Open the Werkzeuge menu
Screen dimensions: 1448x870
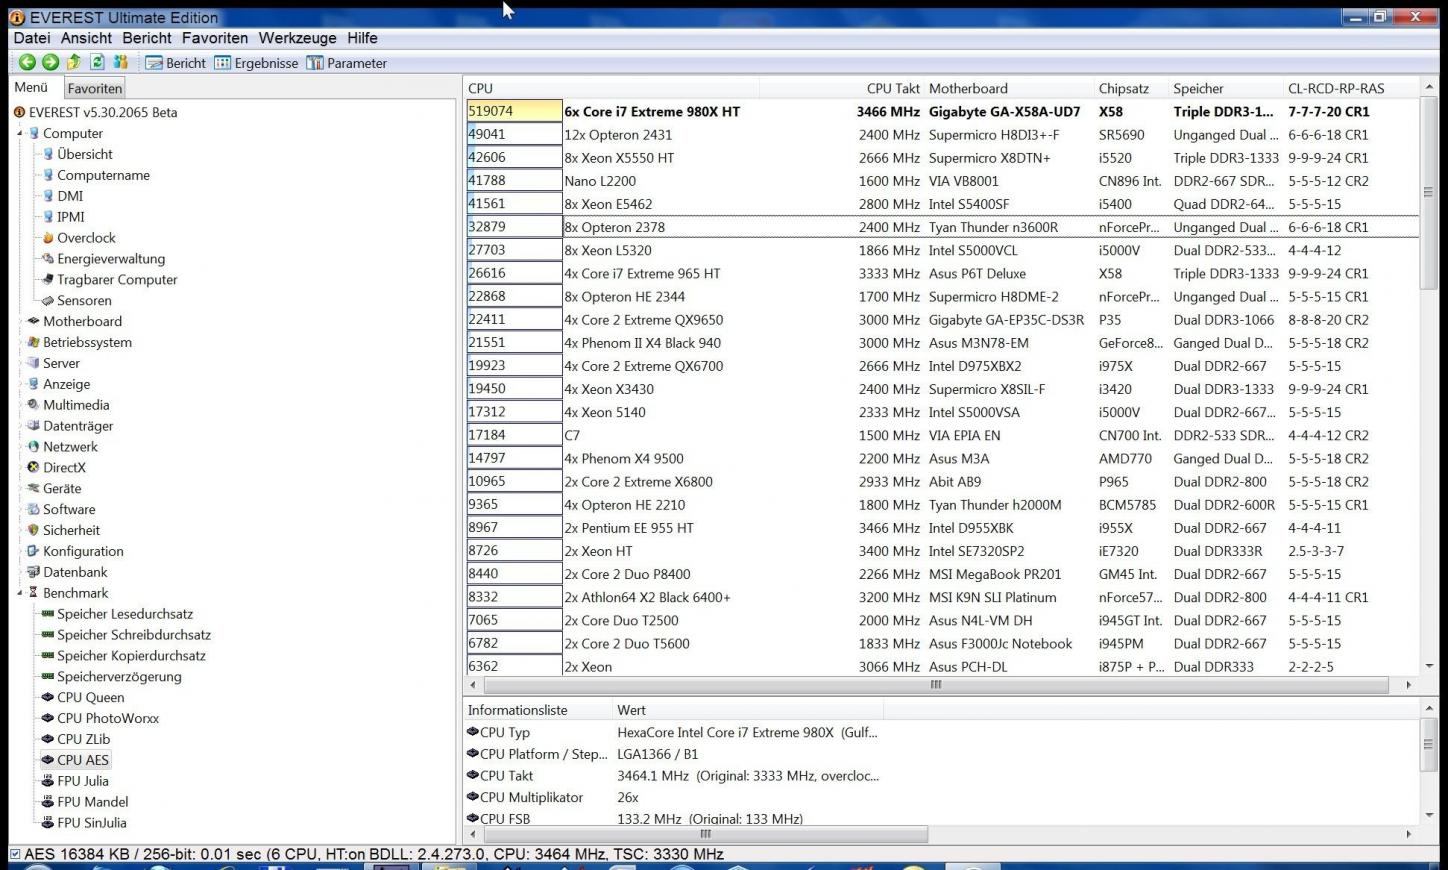[297, 38]
